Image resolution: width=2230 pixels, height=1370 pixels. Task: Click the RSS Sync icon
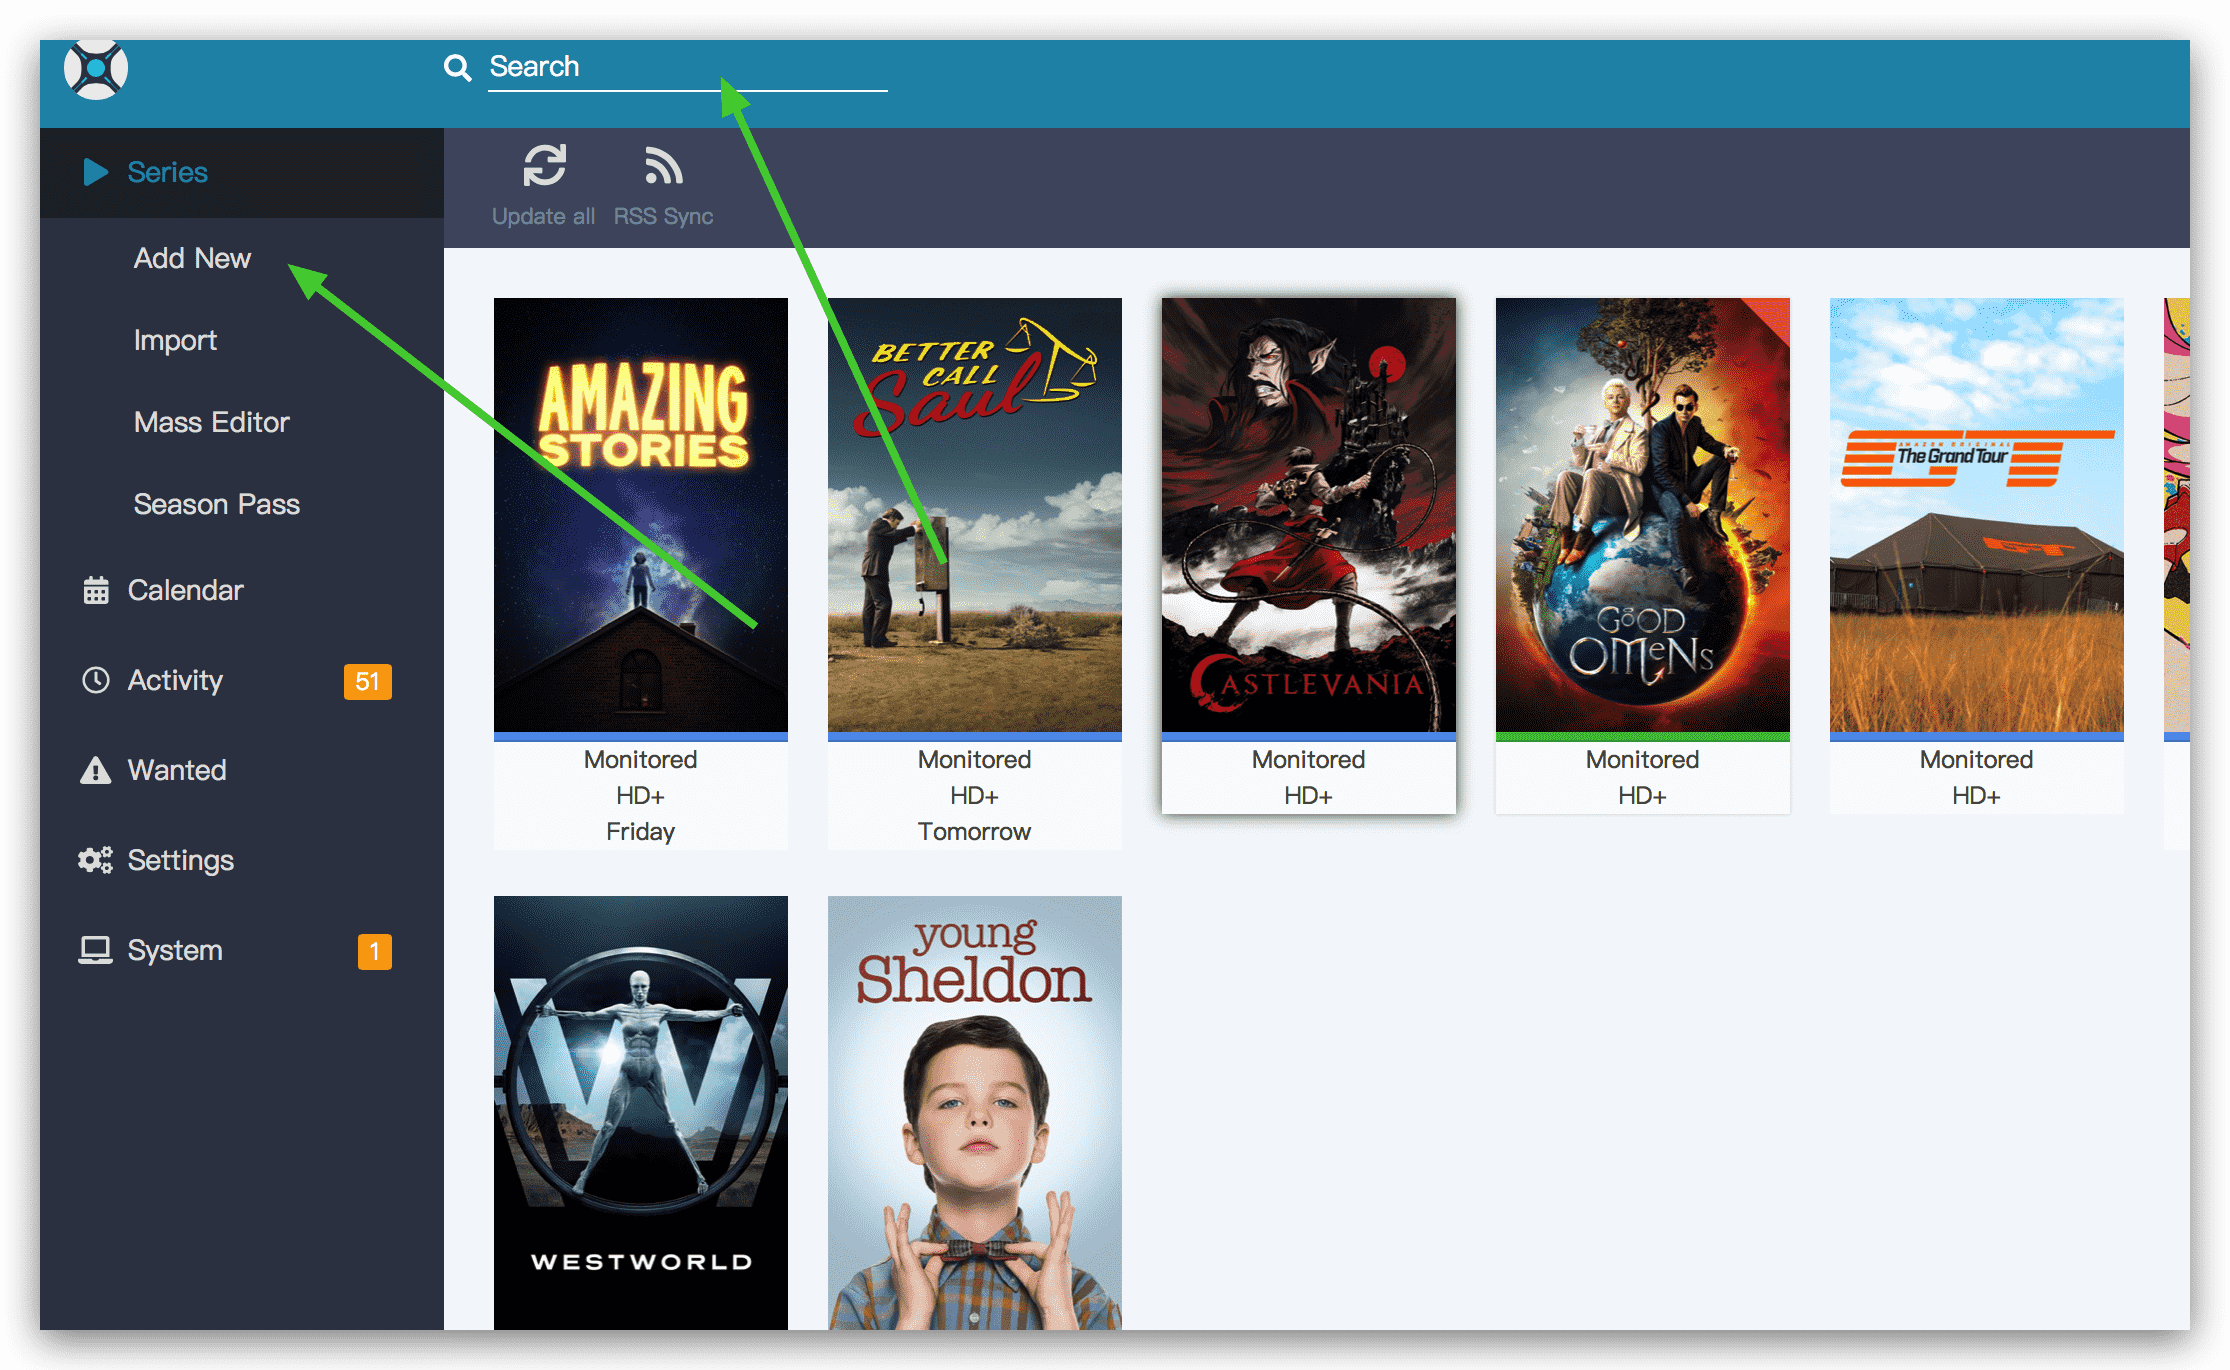[x=663, y=166]
